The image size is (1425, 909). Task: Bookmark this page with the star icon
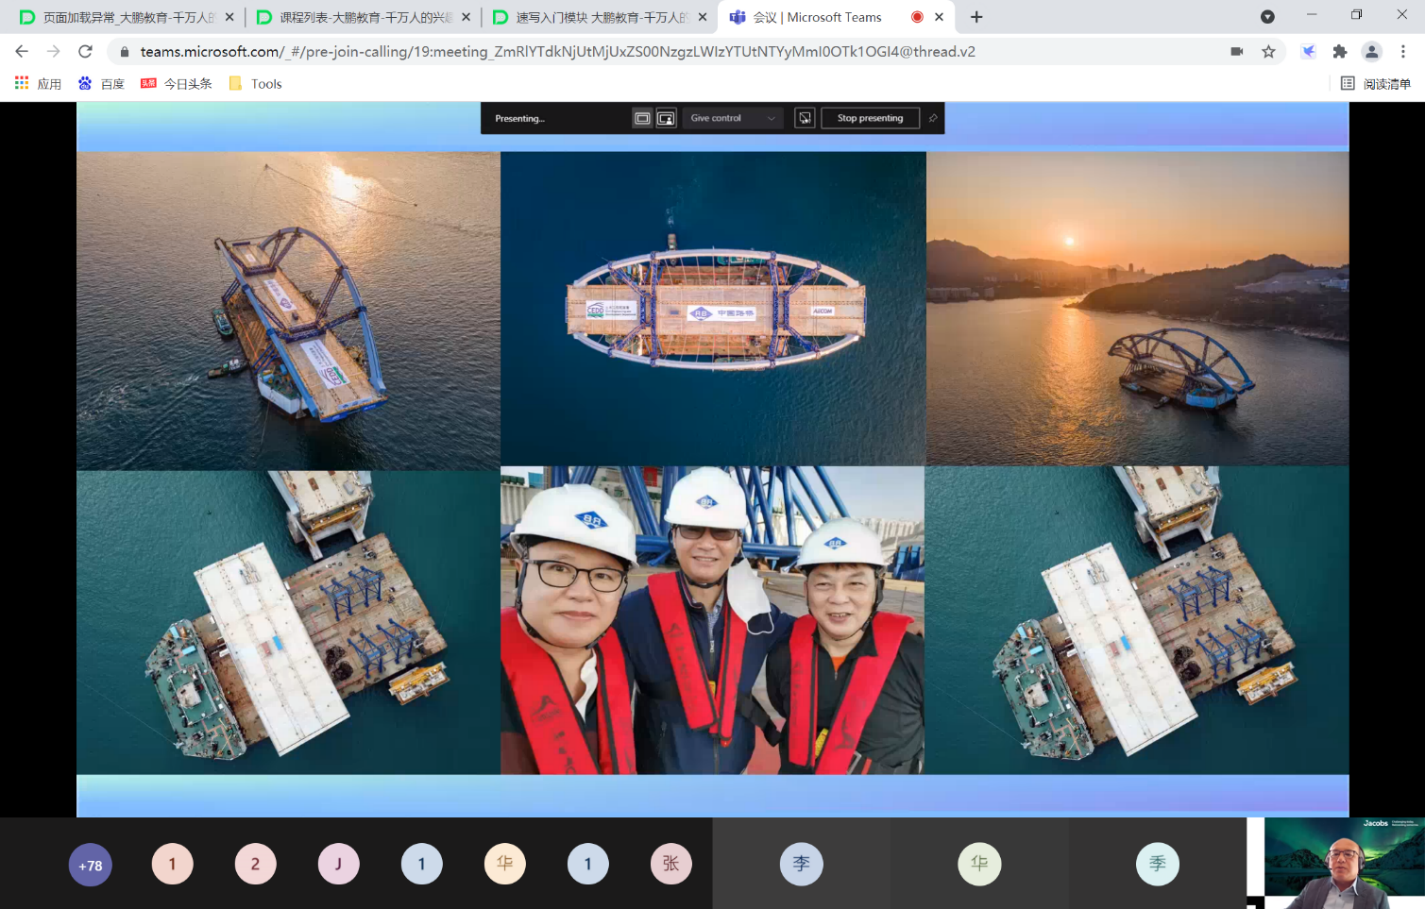click(1268, 52)
